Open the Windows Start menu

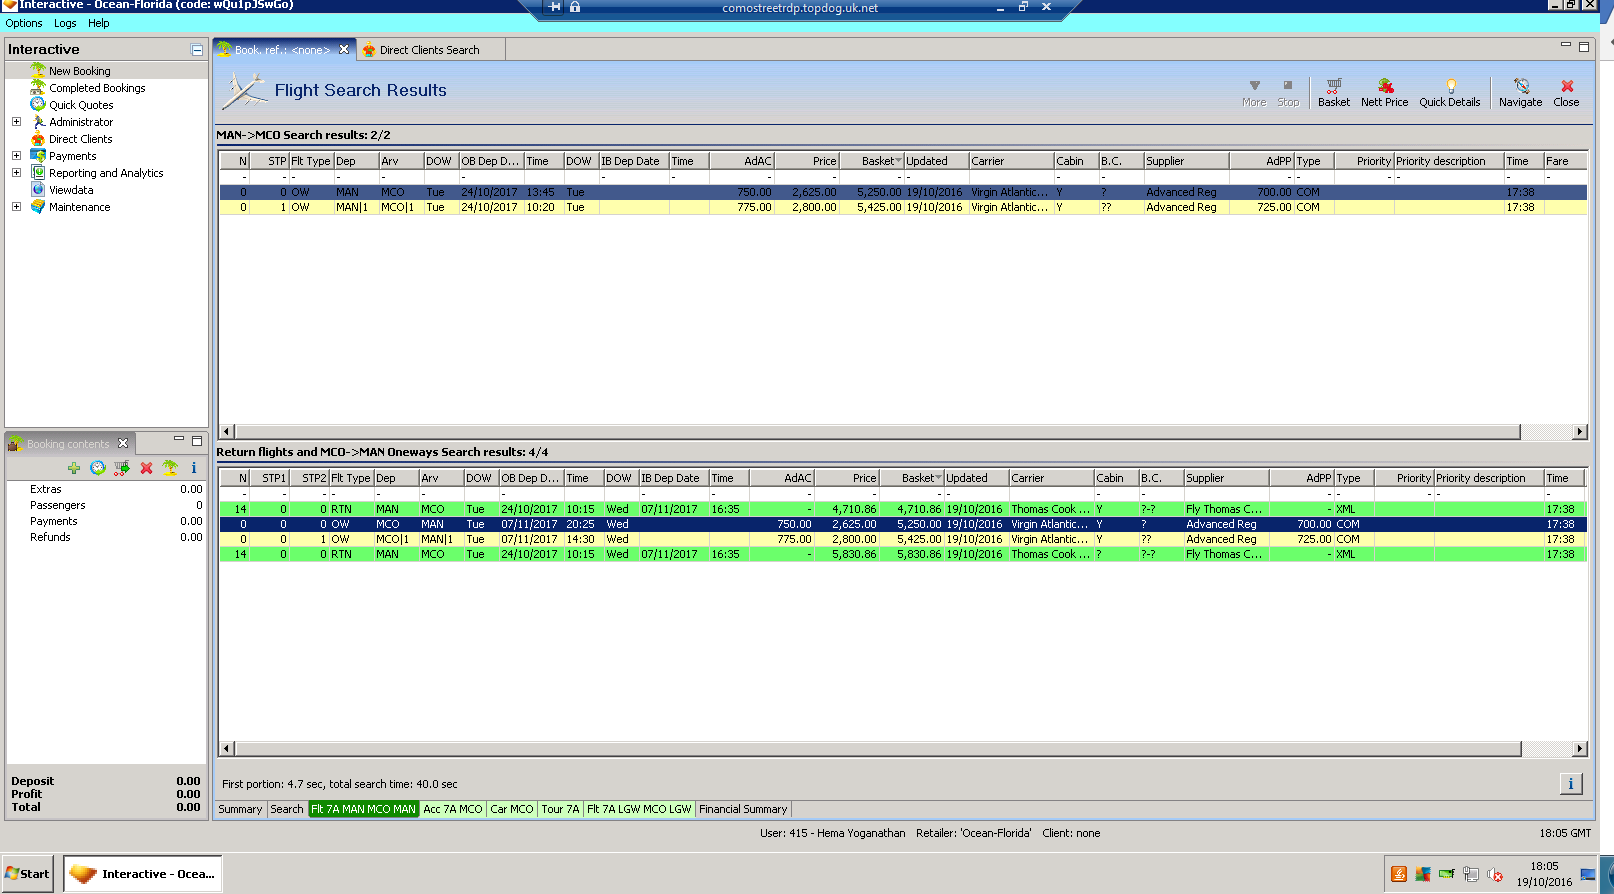[27, 874]
